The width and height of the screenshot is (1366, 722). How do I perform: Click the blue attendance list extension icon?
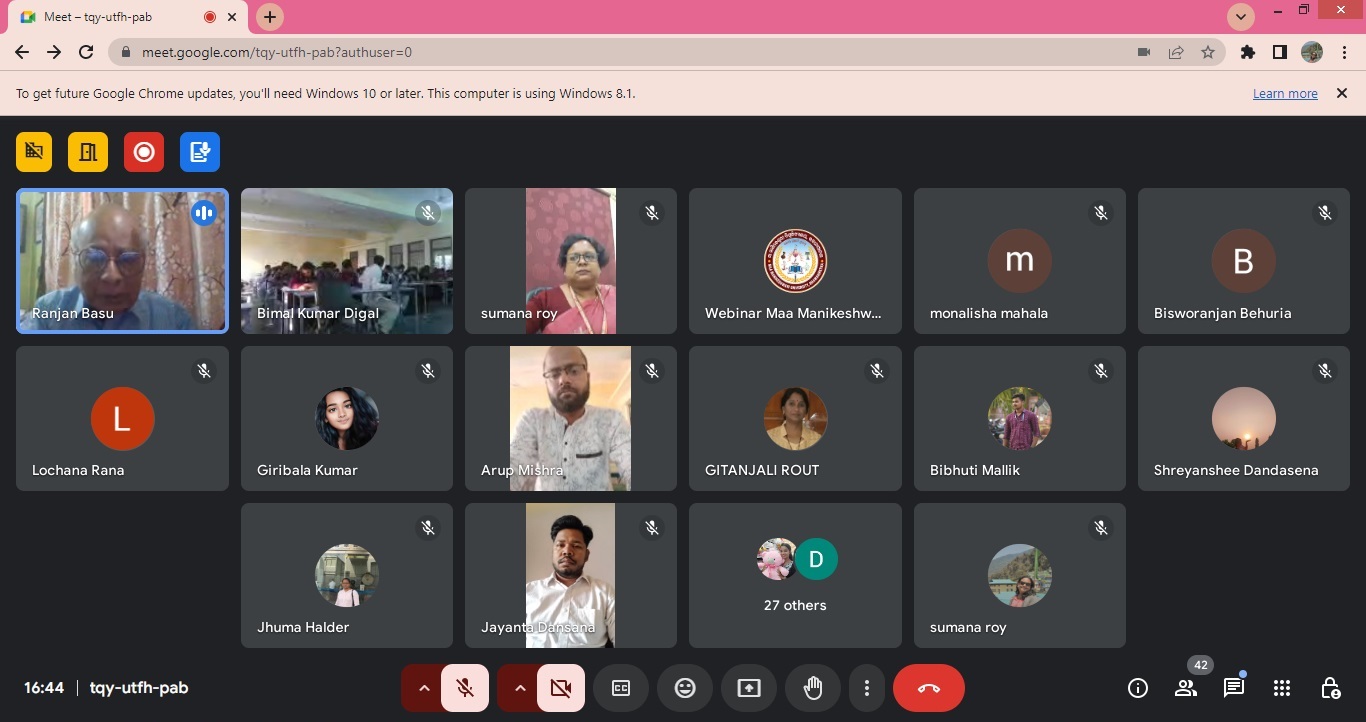click(x=200, y=152)
